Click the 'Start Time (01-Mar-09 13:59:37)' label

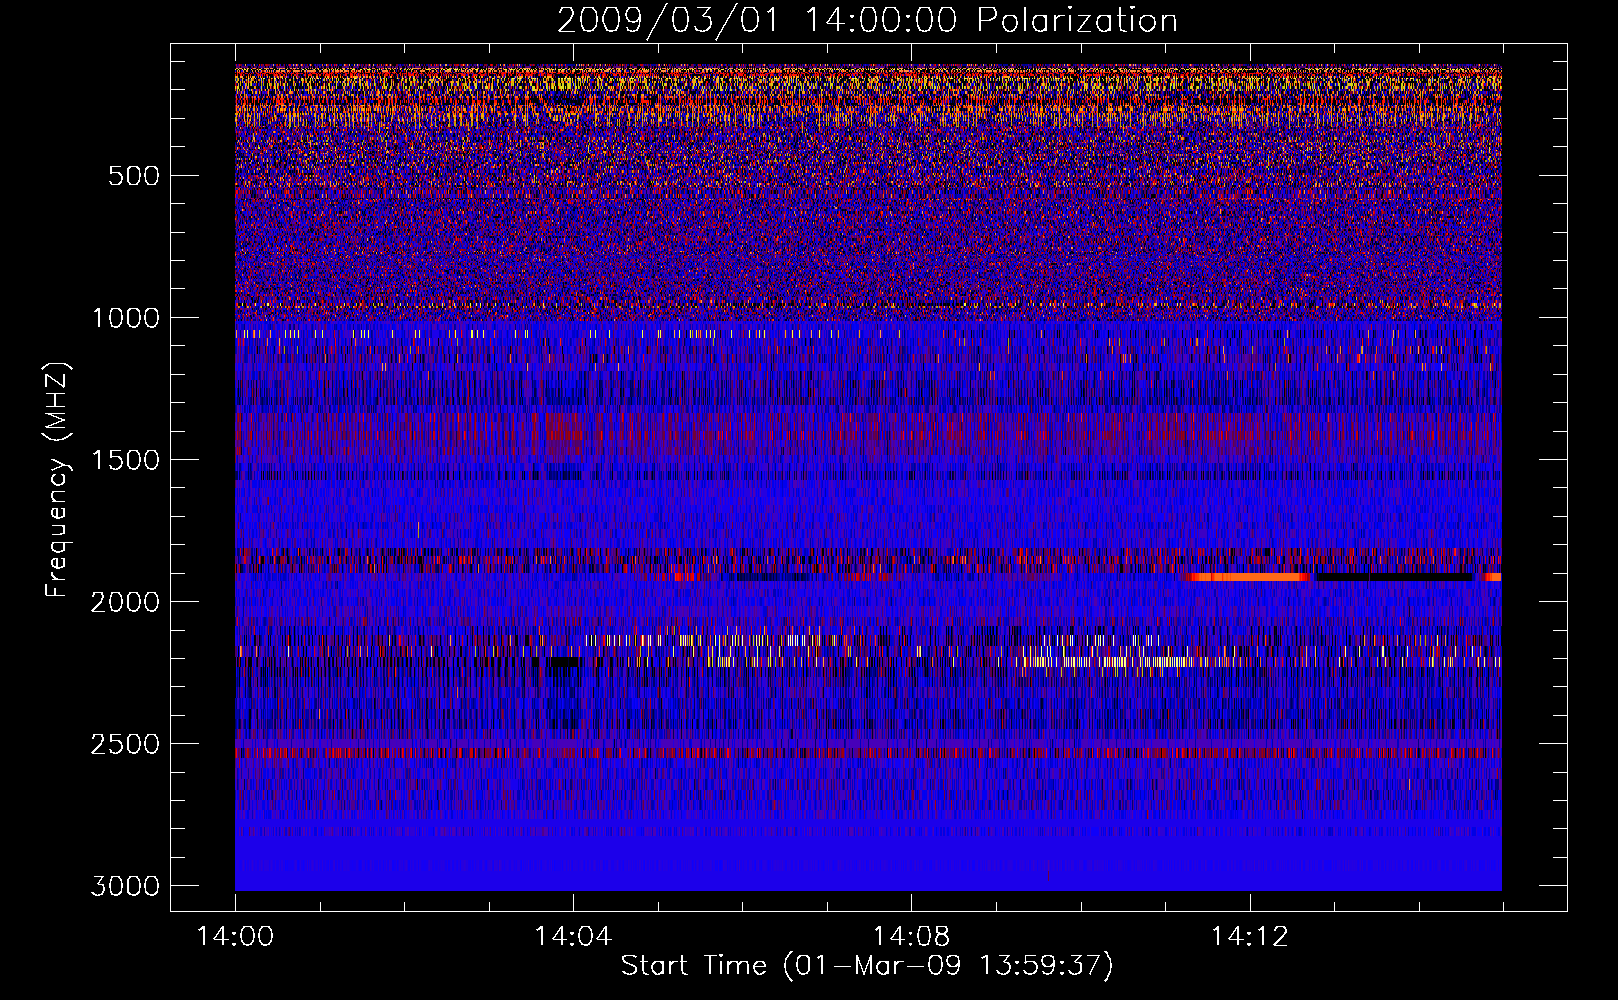867,966
